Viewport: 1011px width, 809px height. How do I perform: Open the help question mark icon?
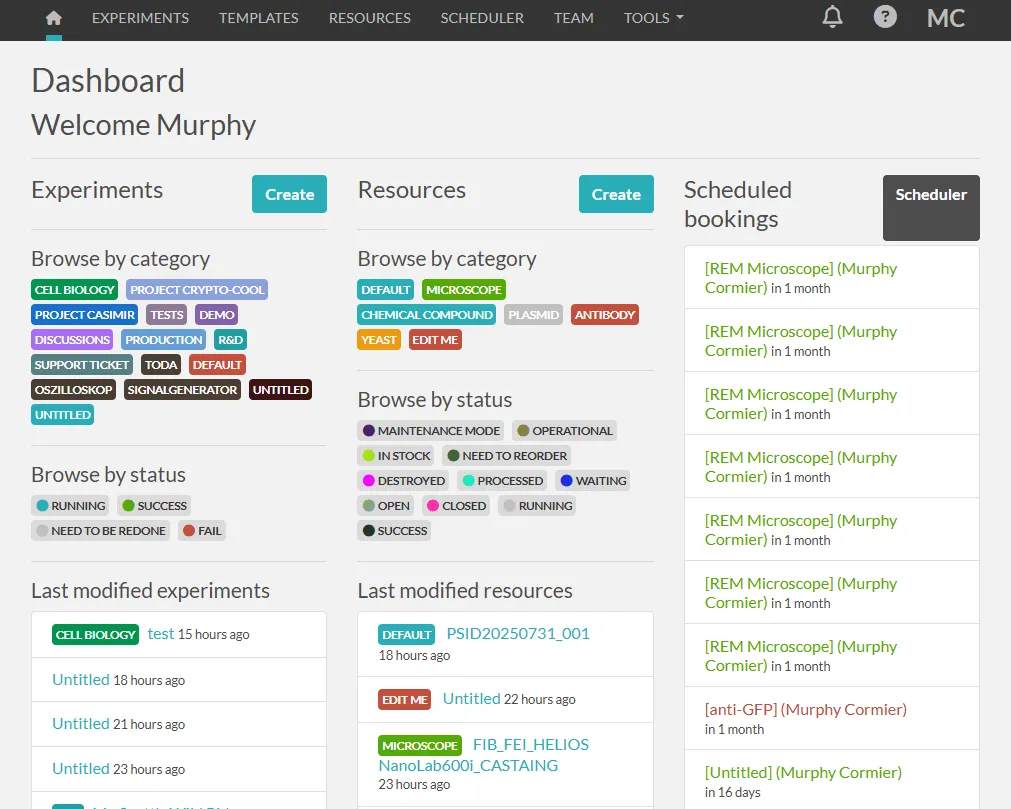[x=885, y=17]
